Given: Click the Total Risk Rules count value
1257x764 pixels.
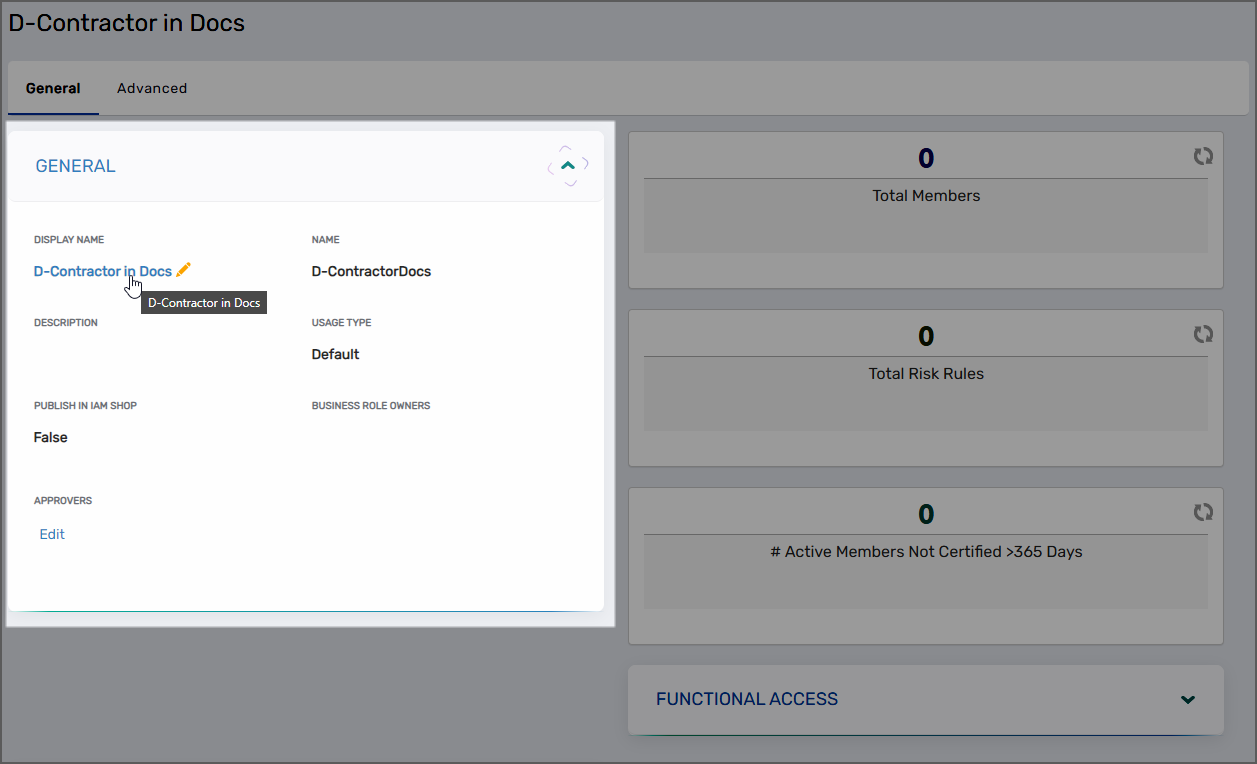Looking at the screenshot, I should click(x=926, y=336).
